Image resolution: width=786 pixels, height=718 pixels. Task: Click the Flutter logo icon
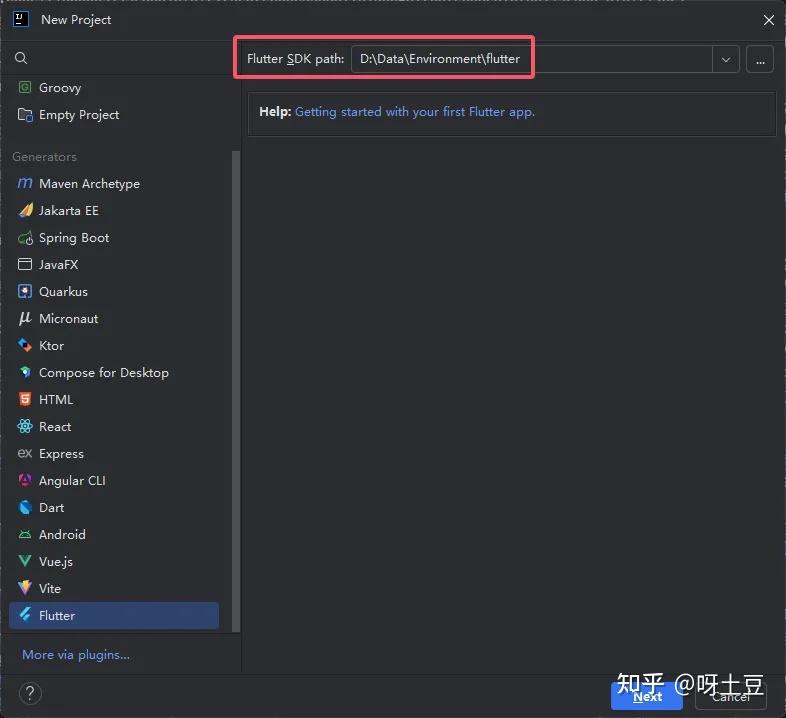click(25, 615)
